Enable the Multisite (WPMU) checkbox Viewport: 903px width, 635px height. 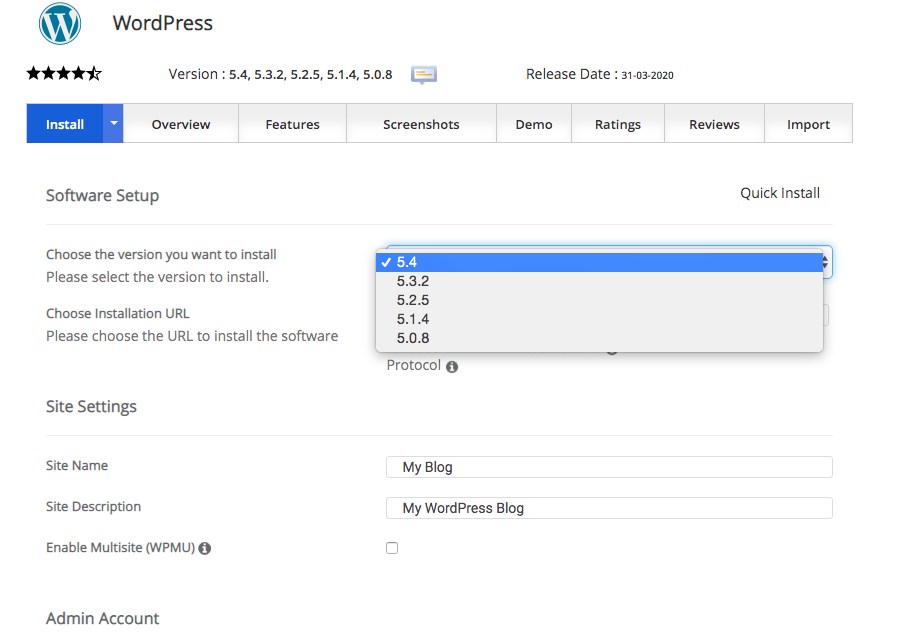point(392,548)
